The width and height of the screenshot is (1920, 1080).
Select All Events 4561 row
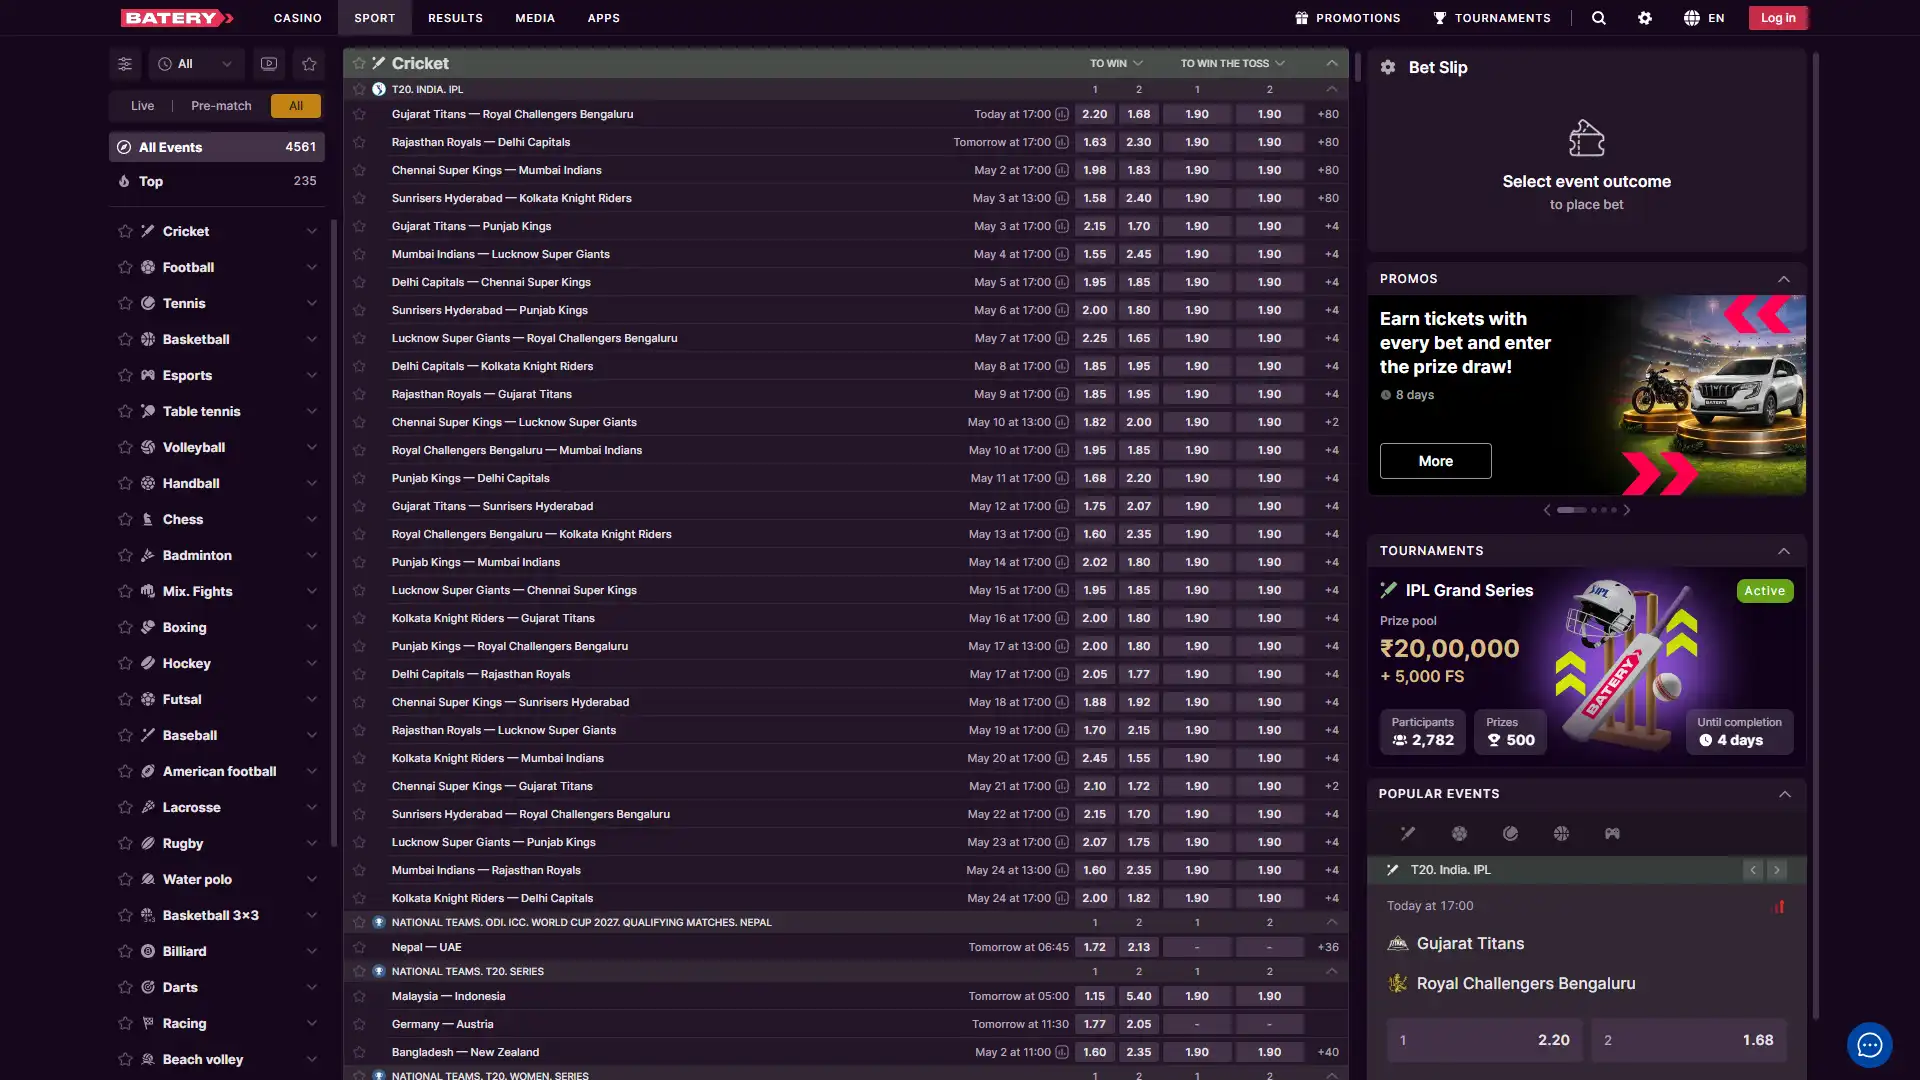pos(217,147)
